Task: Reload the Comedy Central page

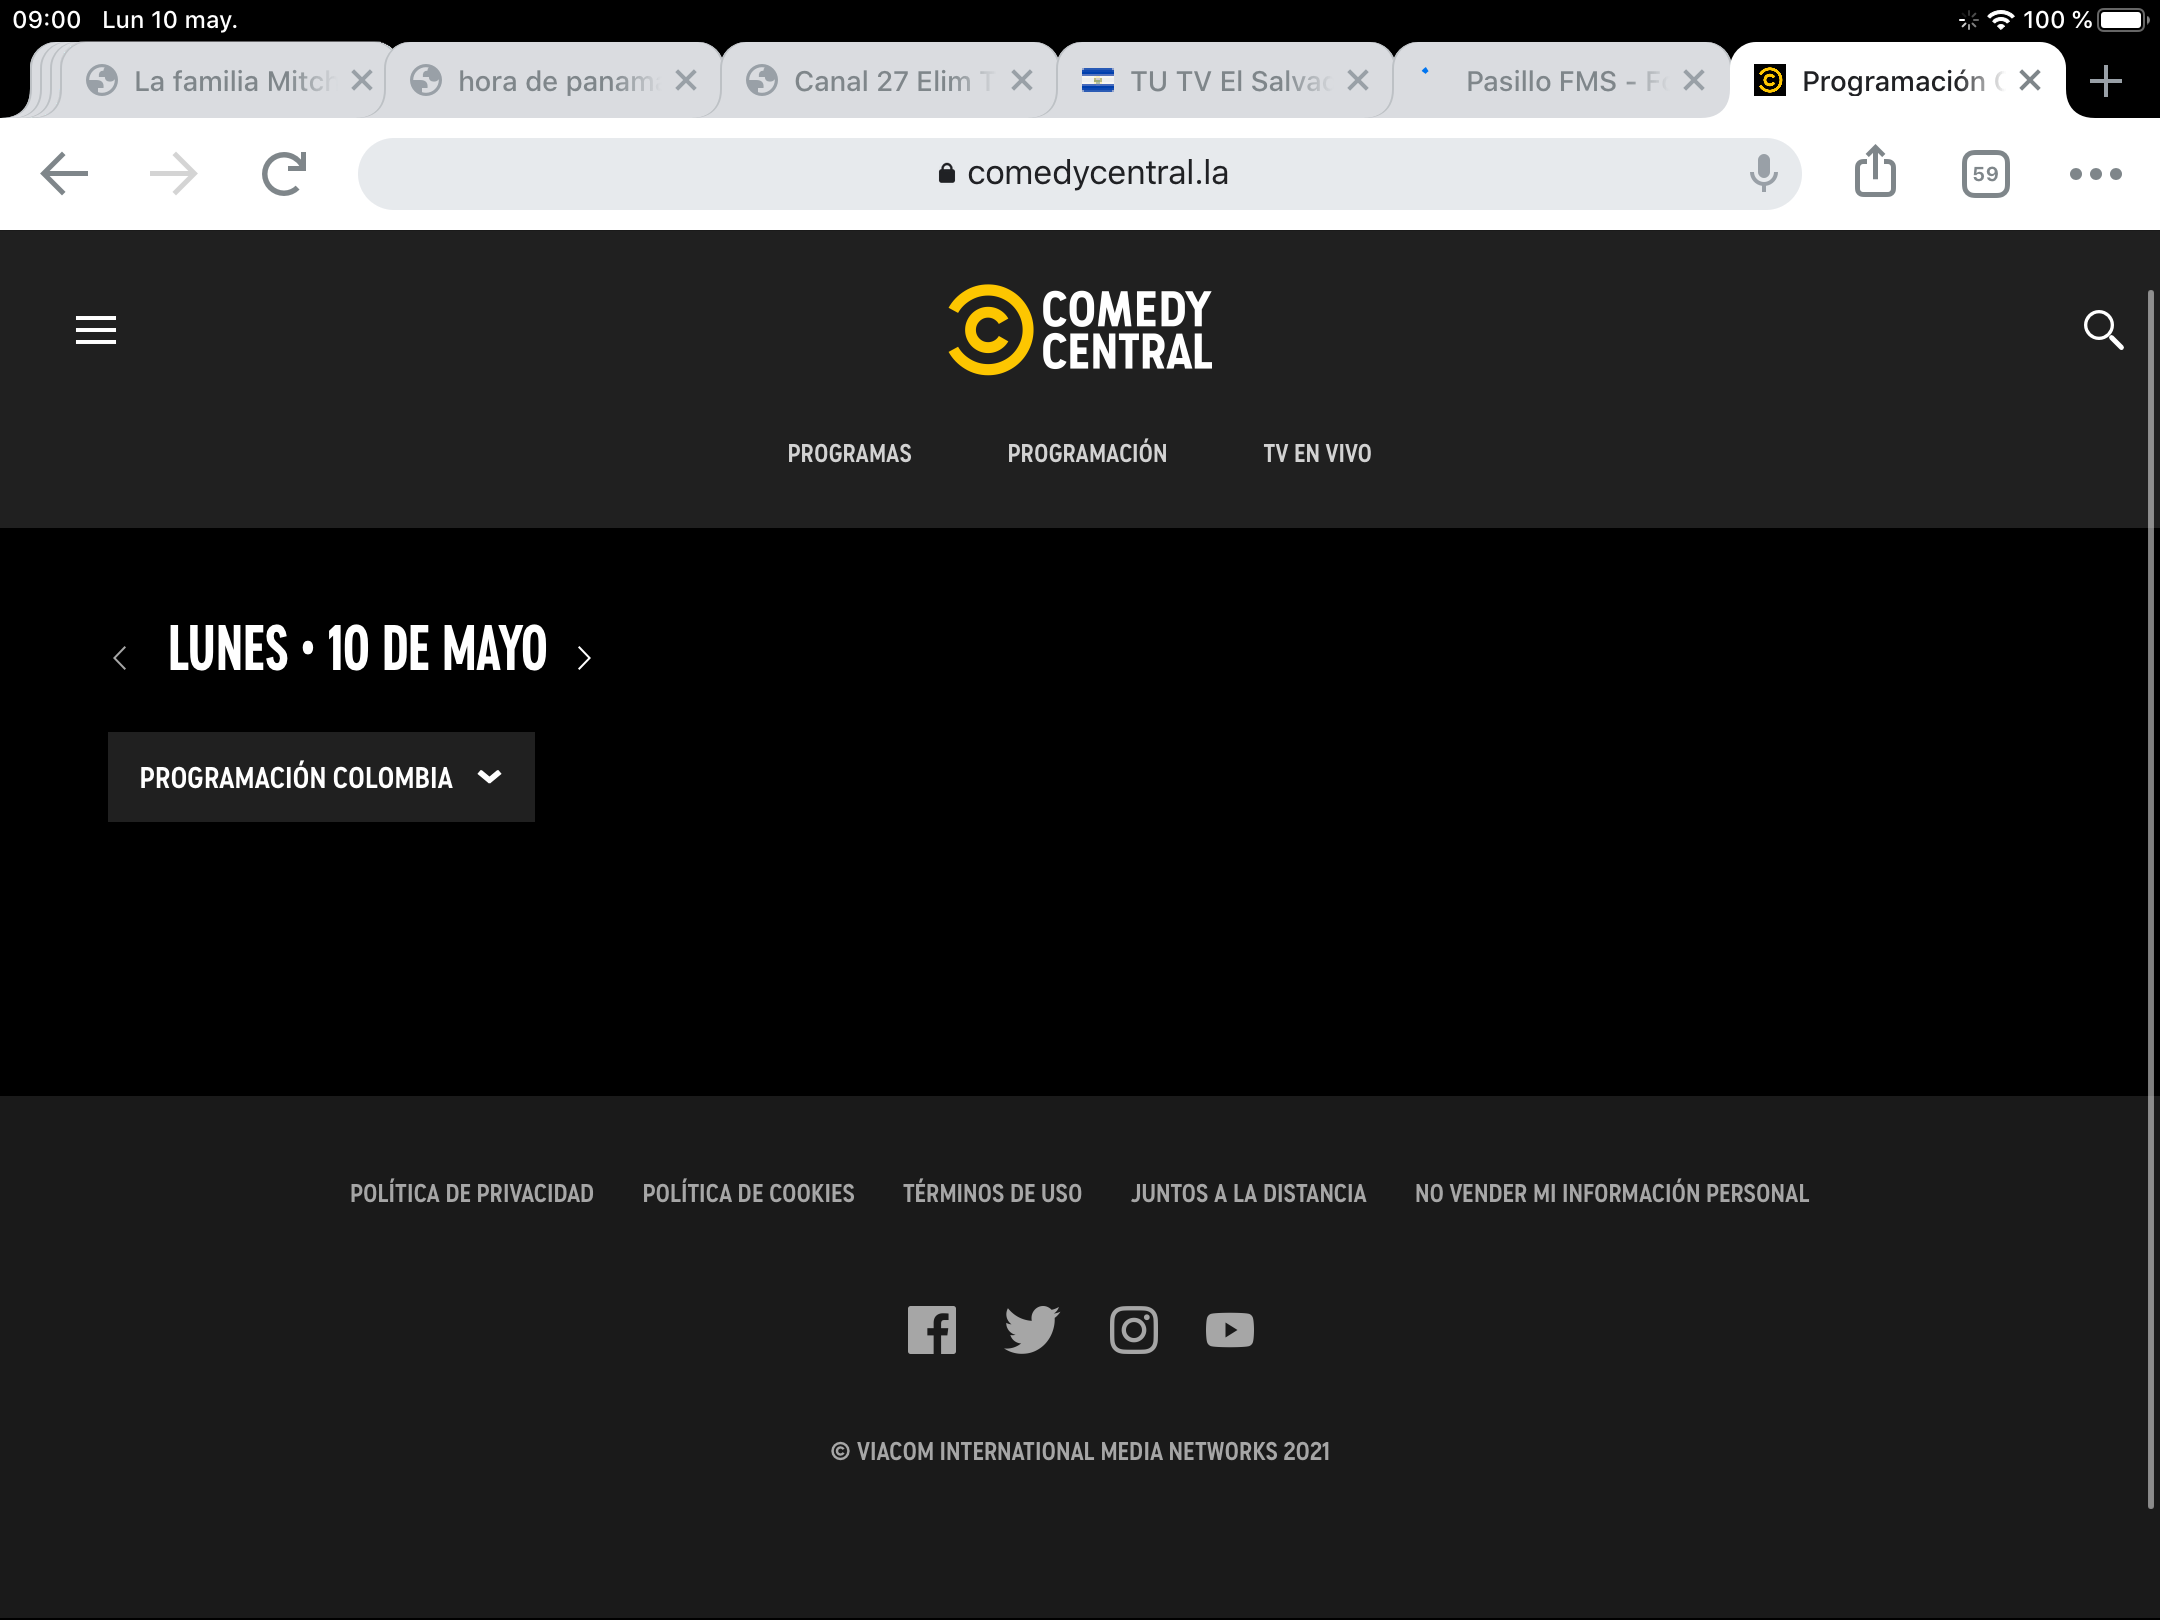Action: [x=284, y=174]
